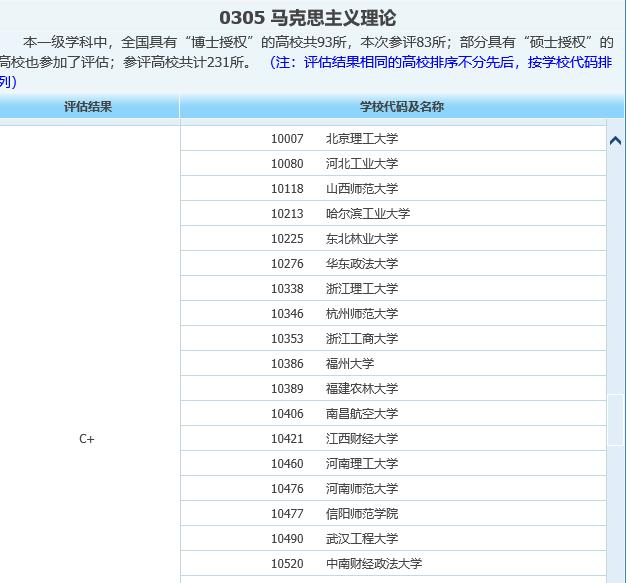The width and height of the screenshot is (630, 583).
Task: Select row 10520 中南财经政法大学
Action: coord(393,563)
